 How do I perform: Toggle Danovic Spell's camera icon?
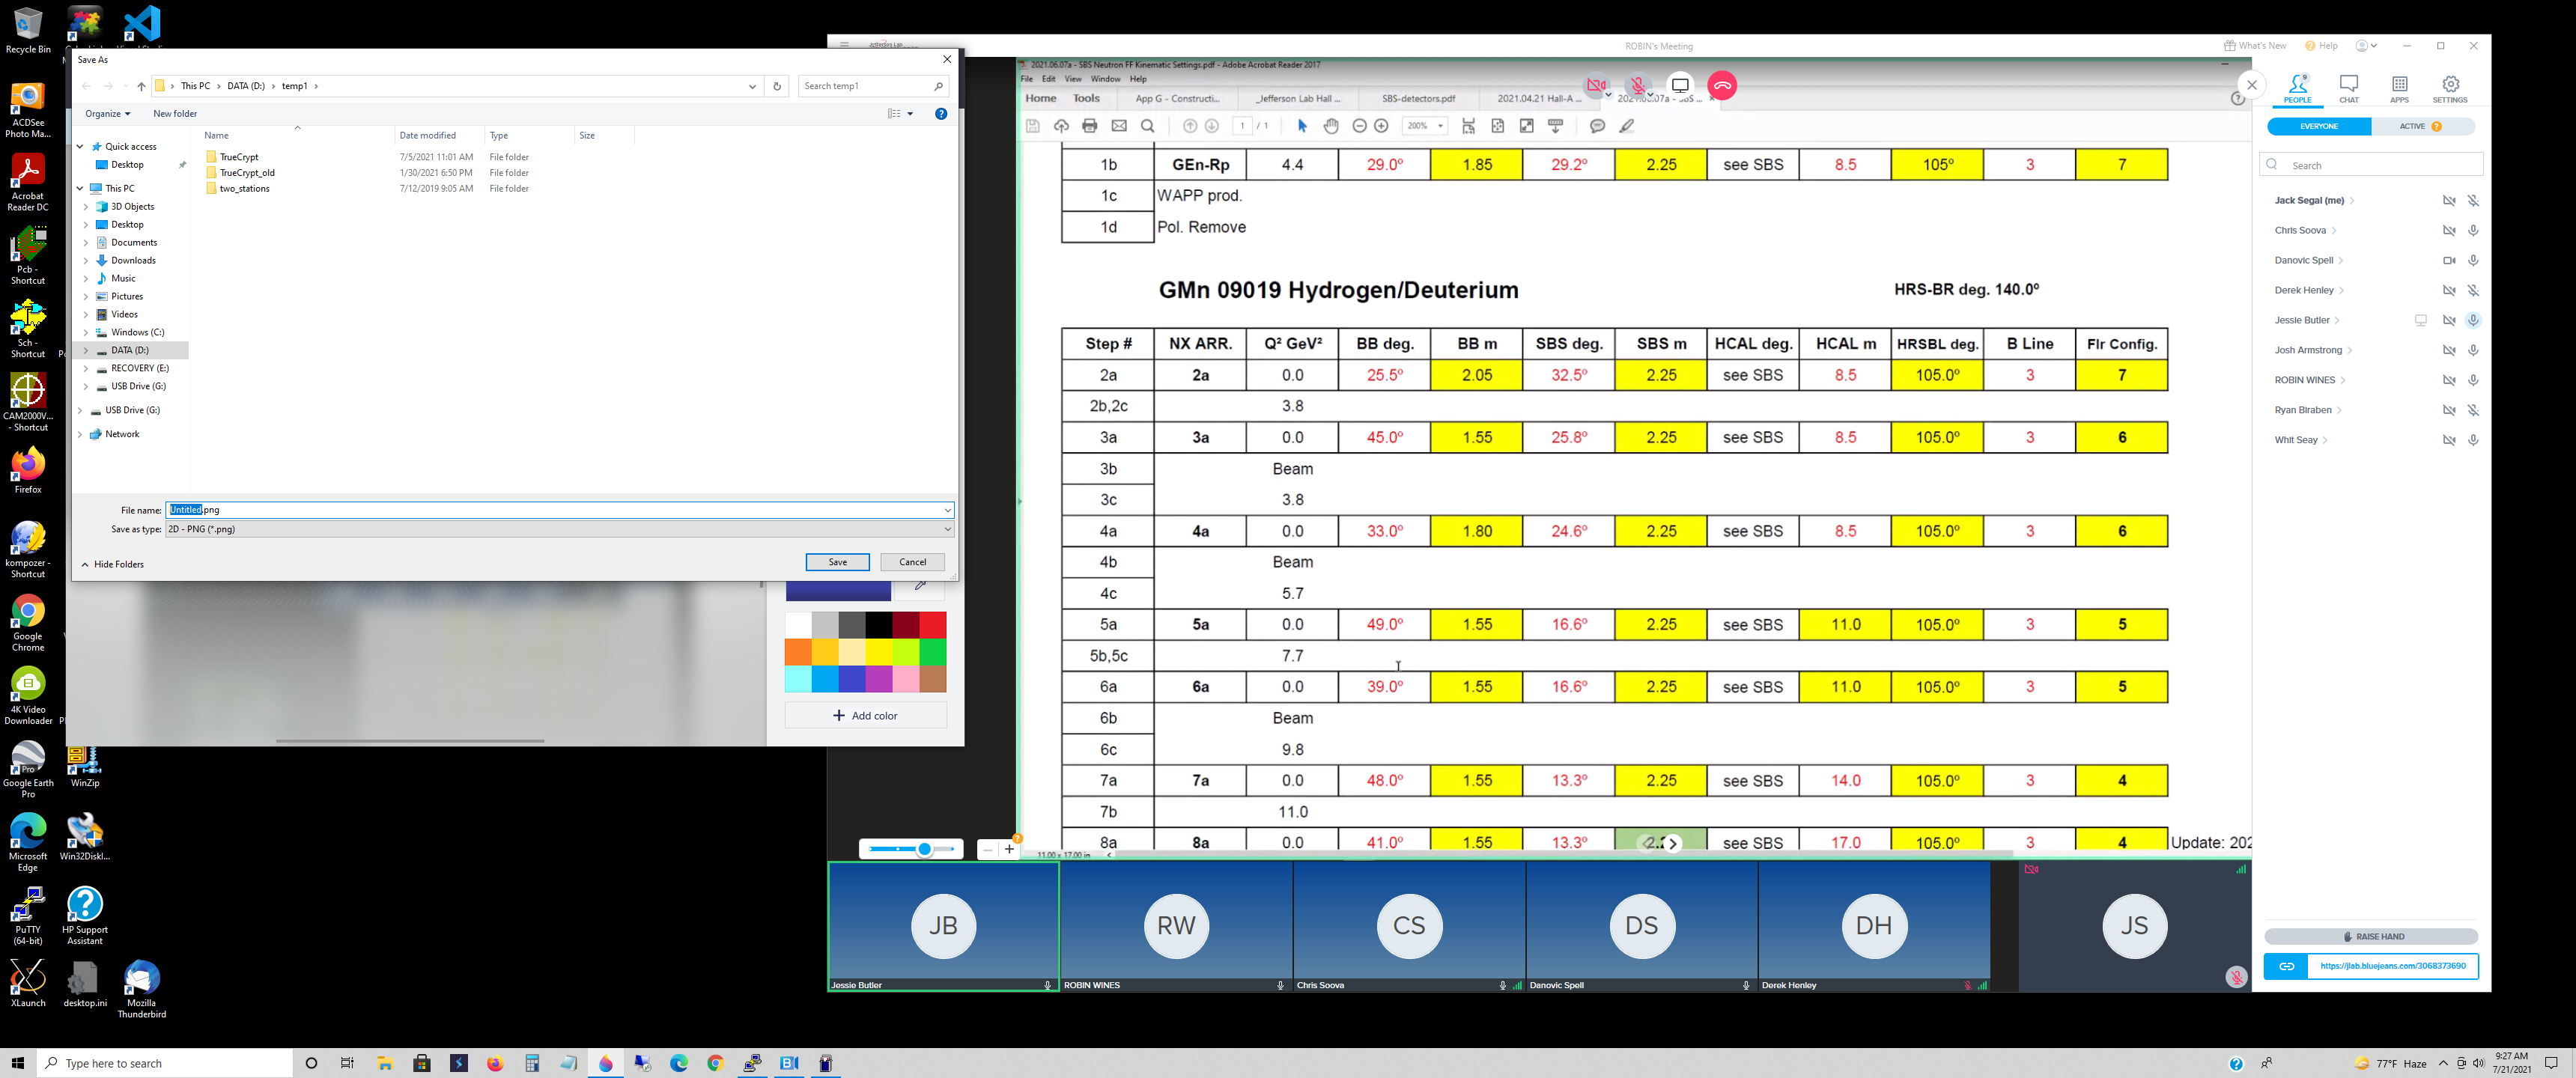[x=2449, y=261]
